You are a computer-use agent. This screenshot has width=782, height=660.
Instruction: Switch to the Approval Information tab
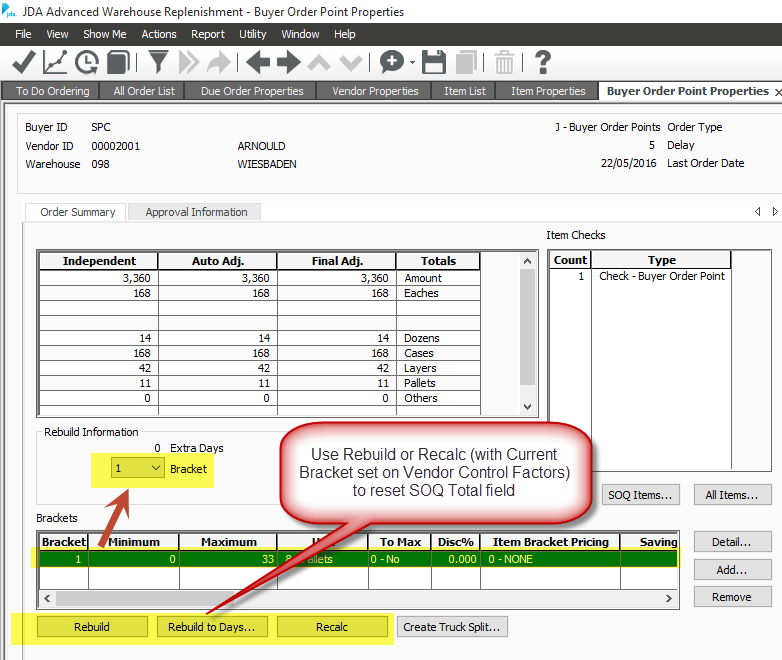(x=196, y=212)
